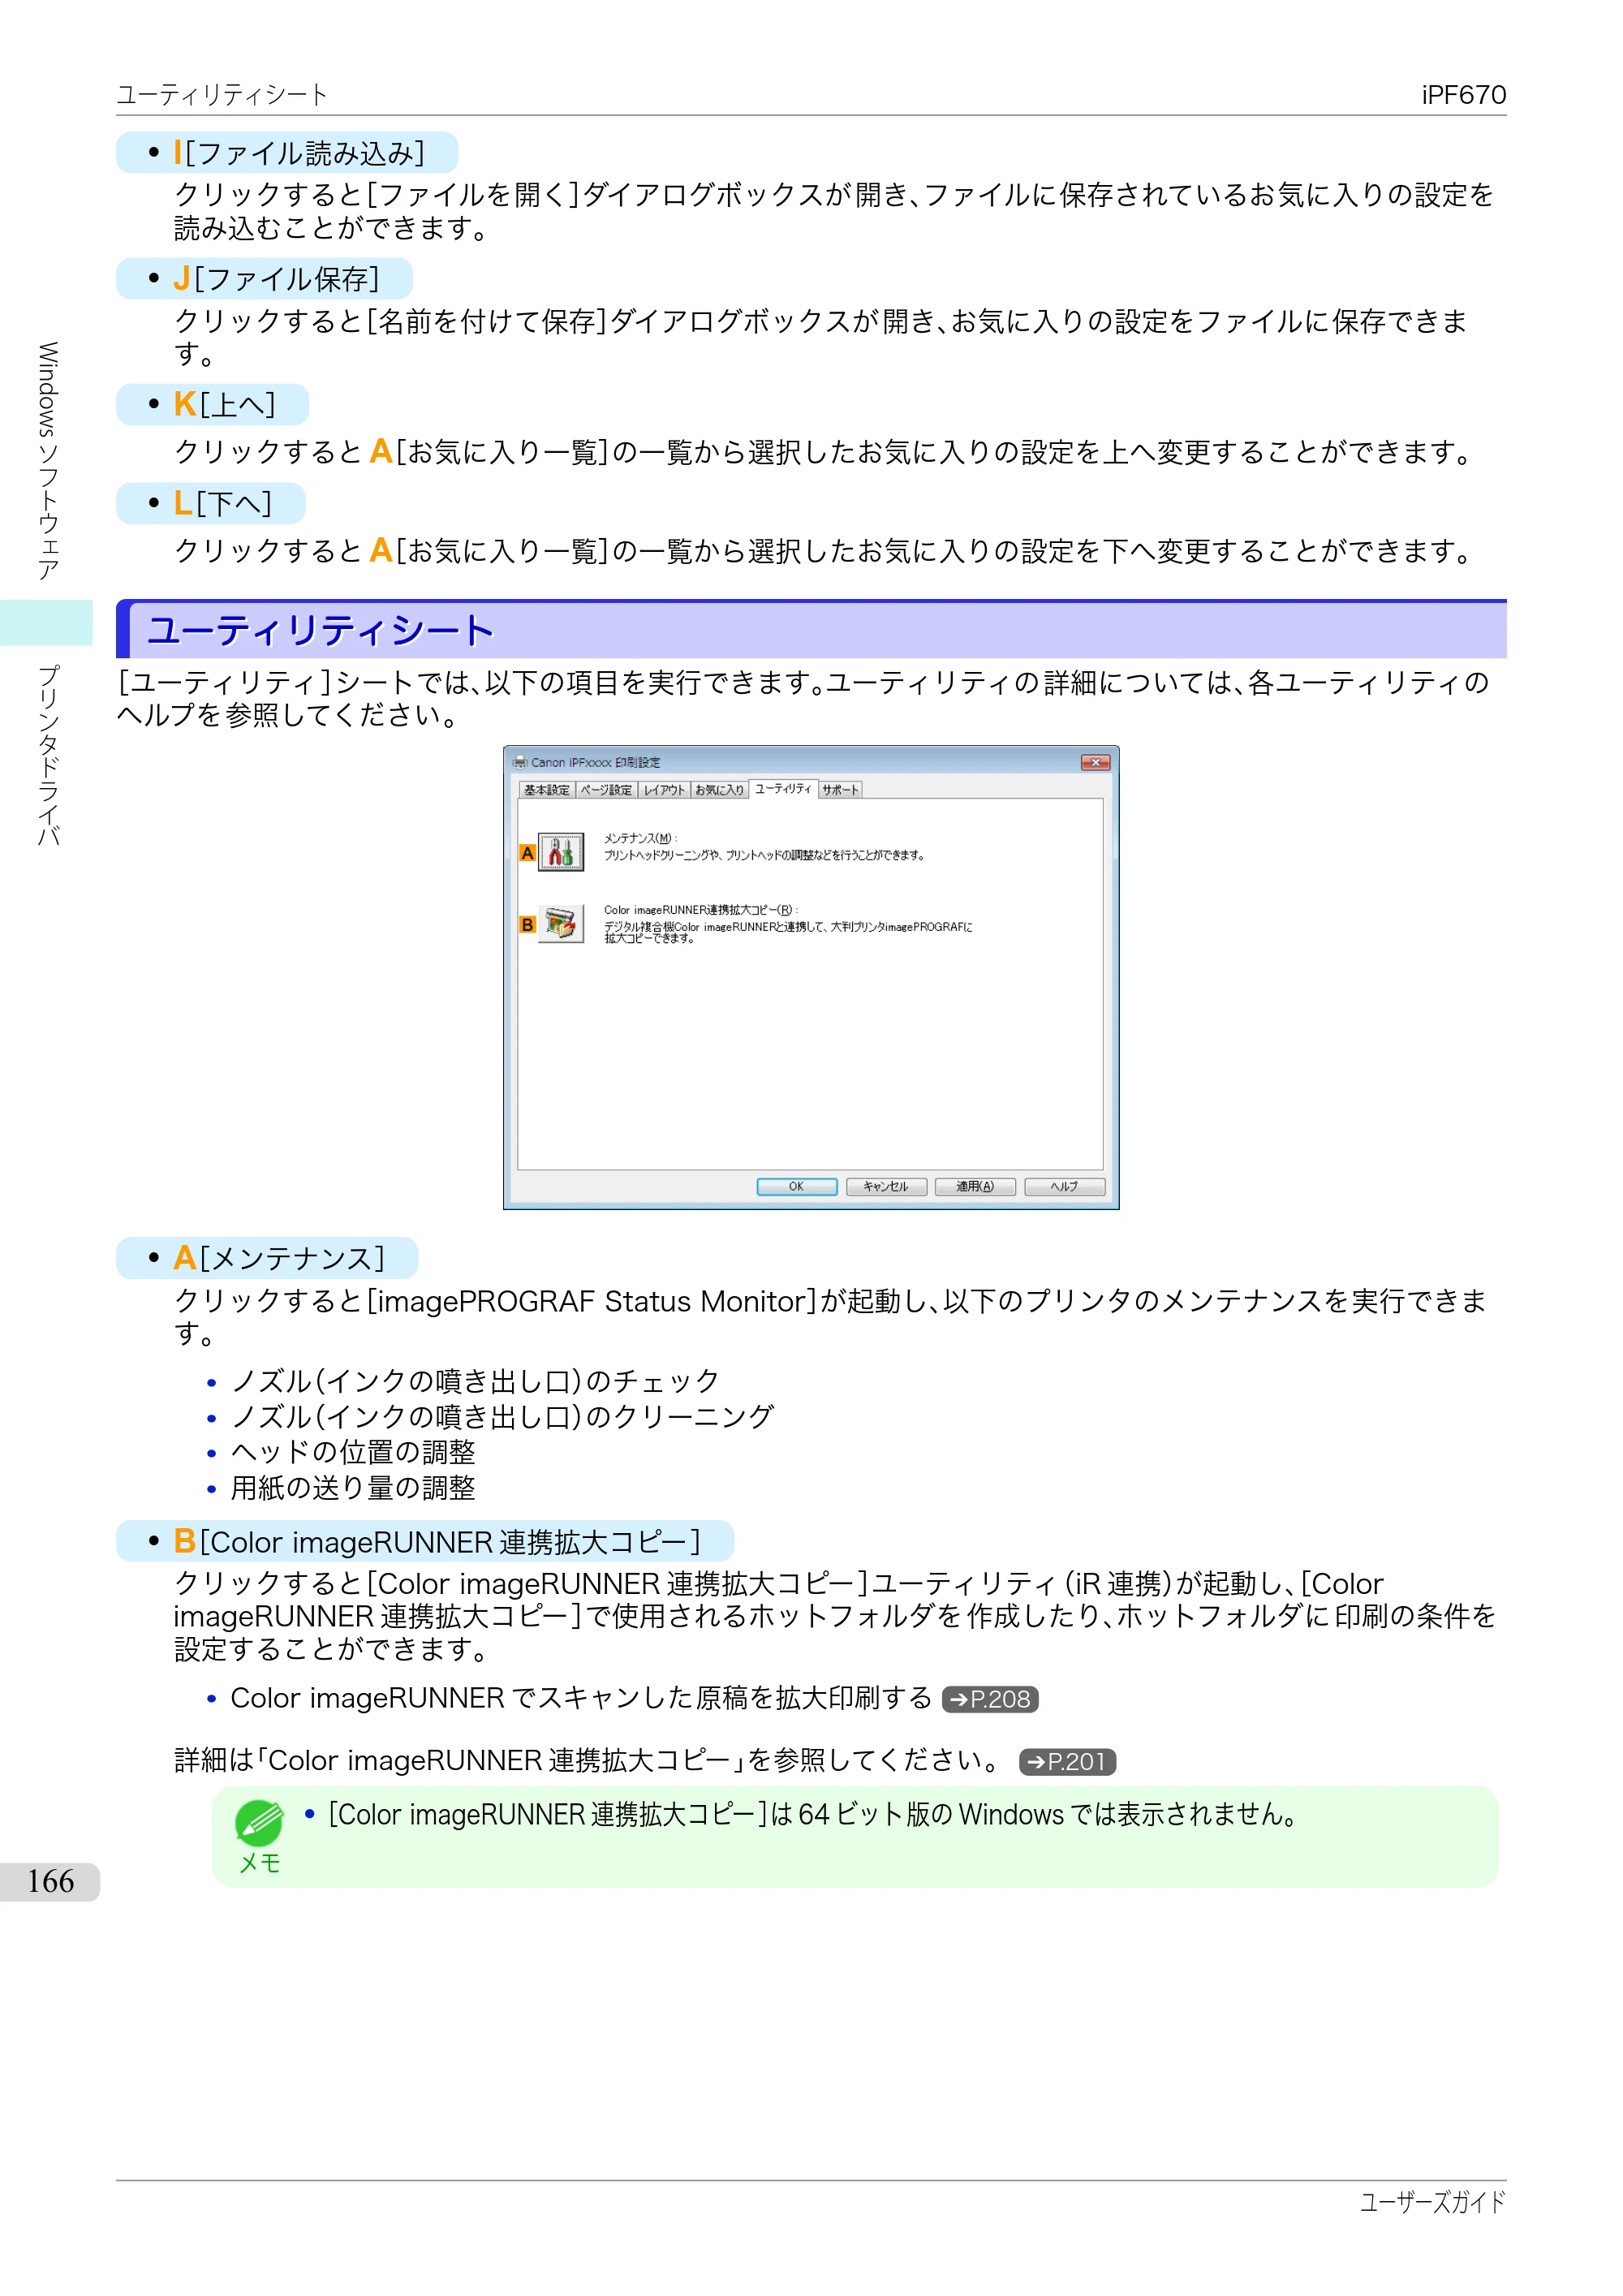This screenshot has width=1623, height=2296.
Task: Click the K[上へ] heading
Action: (x=224, y=404)
